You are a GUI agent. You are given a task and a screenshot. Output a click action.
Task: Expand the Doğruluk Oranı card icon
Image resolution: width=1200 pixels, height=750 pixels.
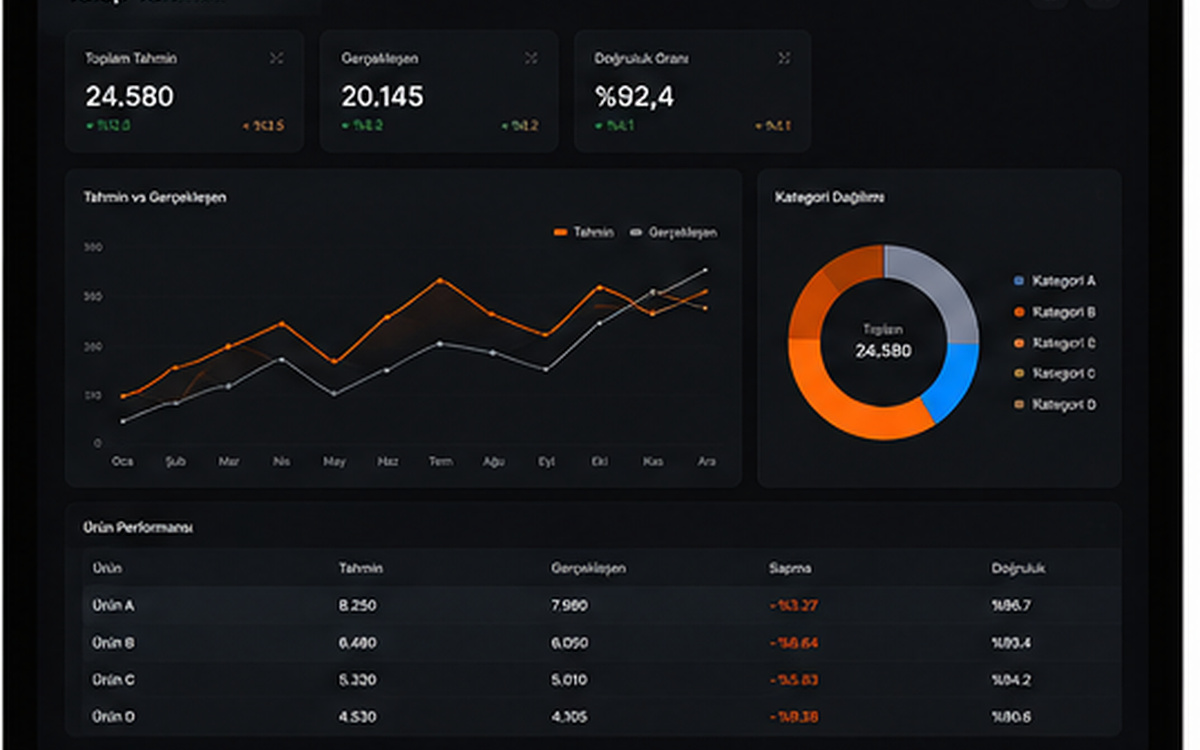tap(784, 59)
